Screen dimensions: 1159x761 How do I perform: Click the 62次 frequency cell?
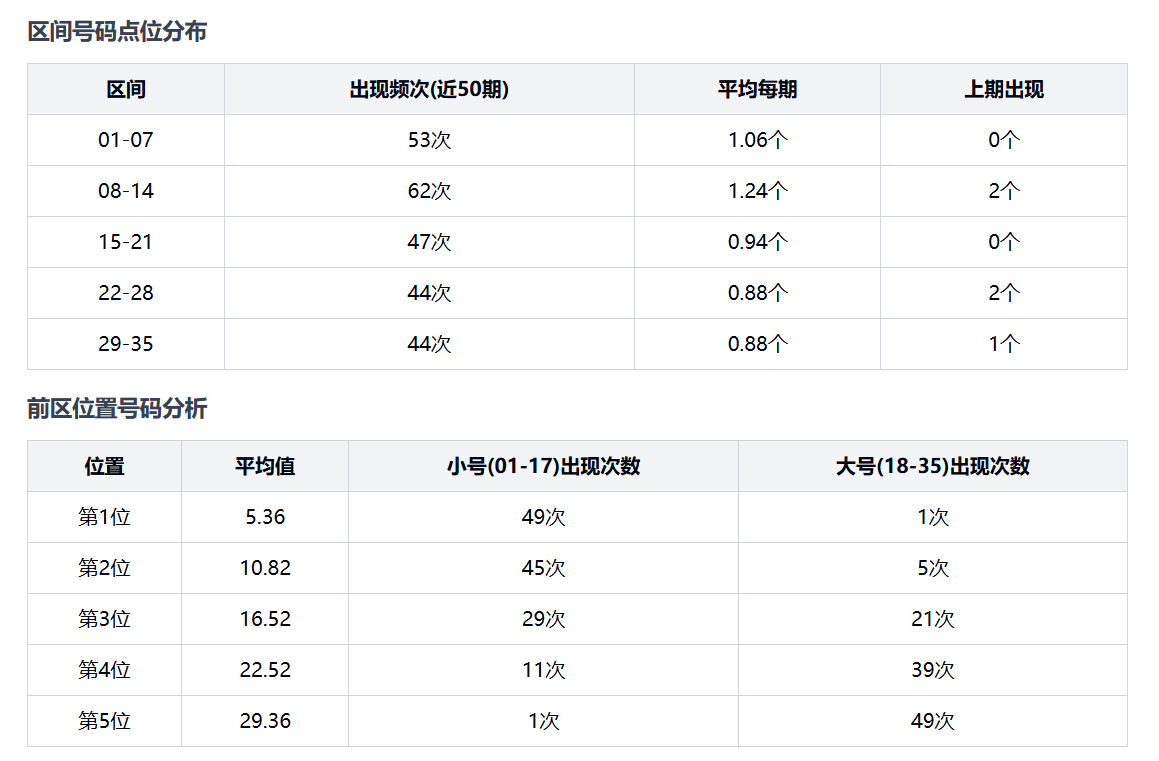[x=429, y=191]
